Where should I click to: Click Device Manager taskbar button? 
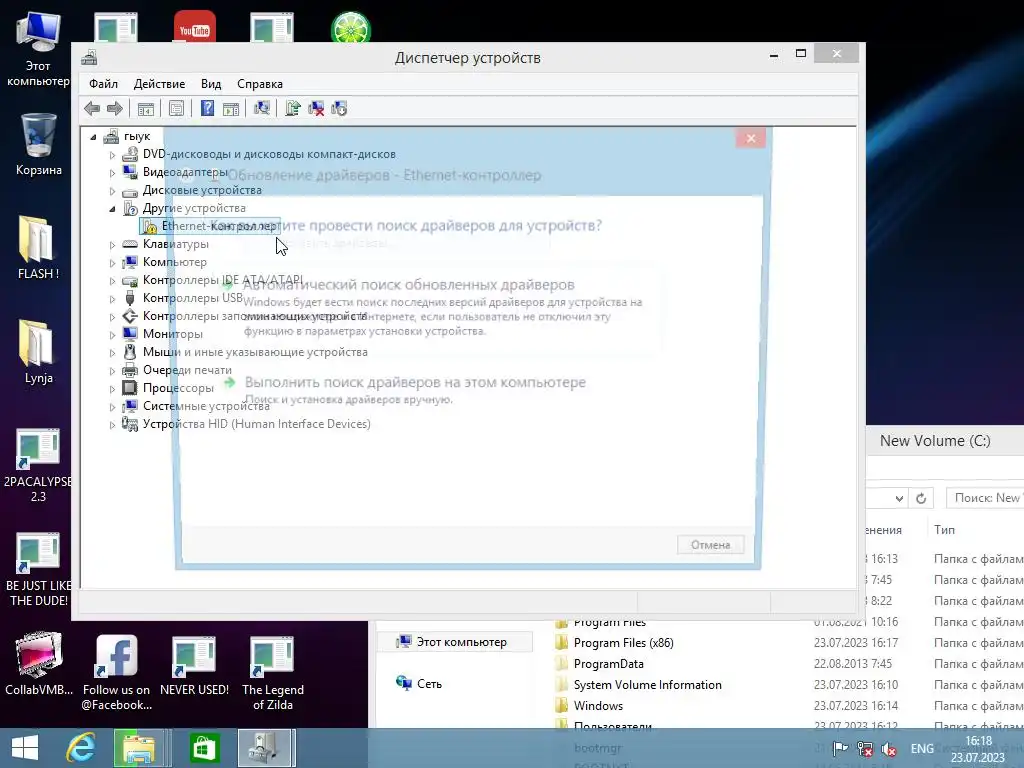click(266, 748)
